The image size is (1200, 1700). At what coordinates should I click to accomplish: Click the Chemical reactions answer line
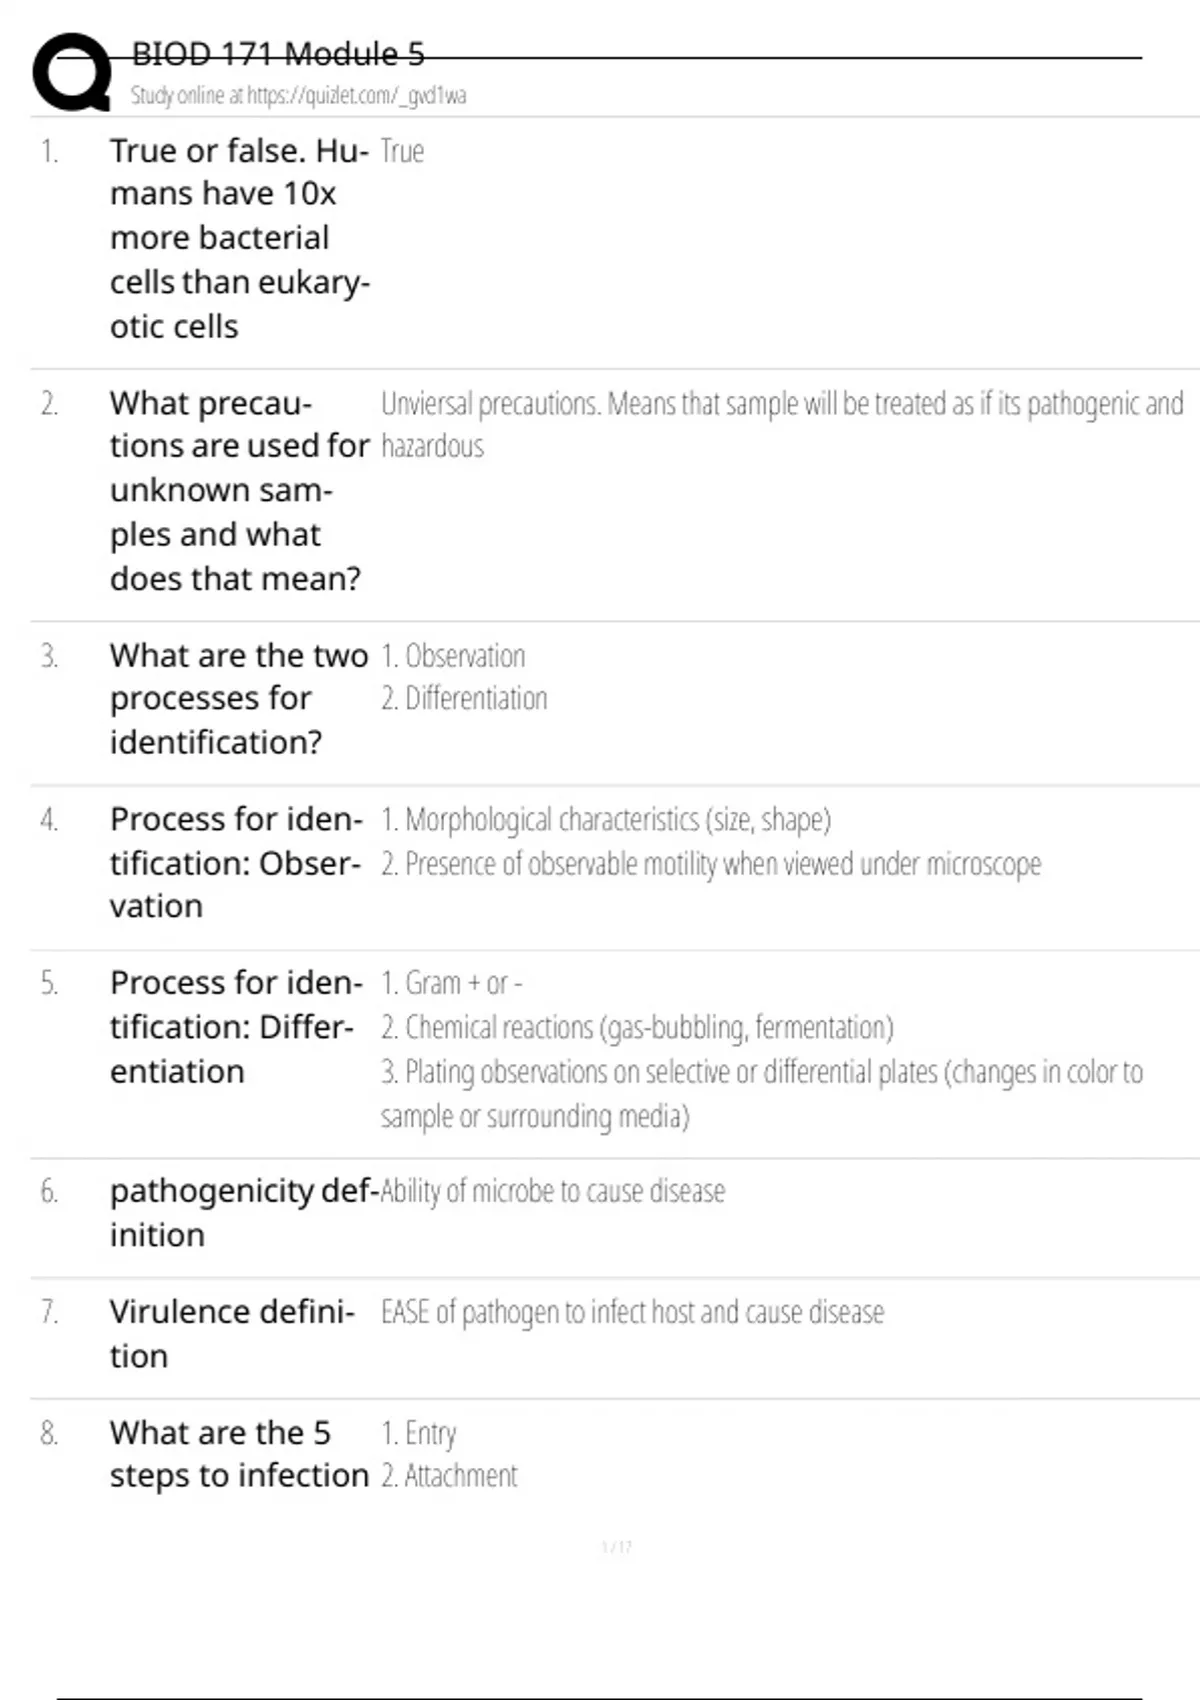click(x=636, y=1028)
